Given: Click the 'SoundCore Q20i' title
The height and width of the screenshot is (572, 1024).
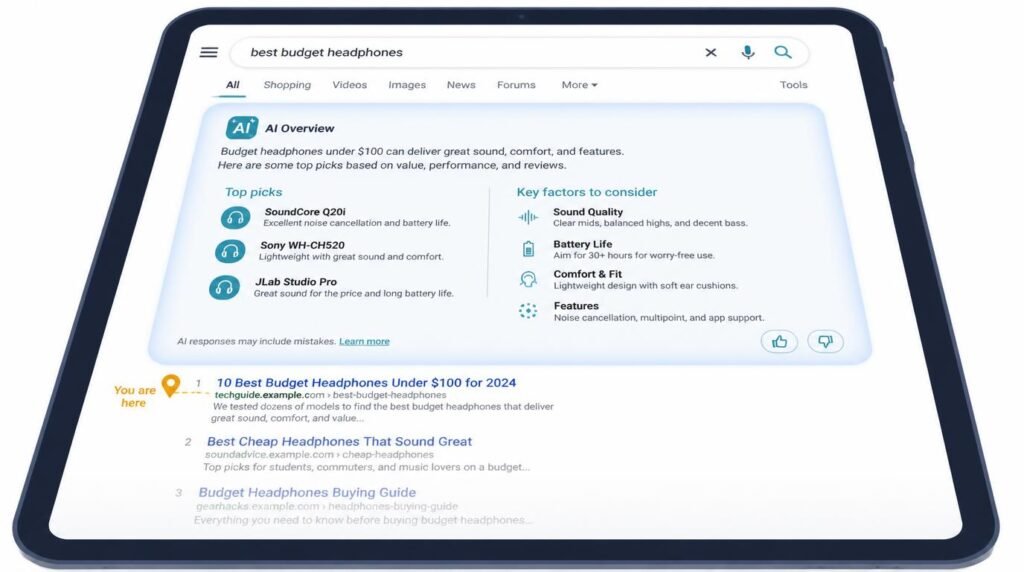Looking at the screenshot, I should 305,212.
